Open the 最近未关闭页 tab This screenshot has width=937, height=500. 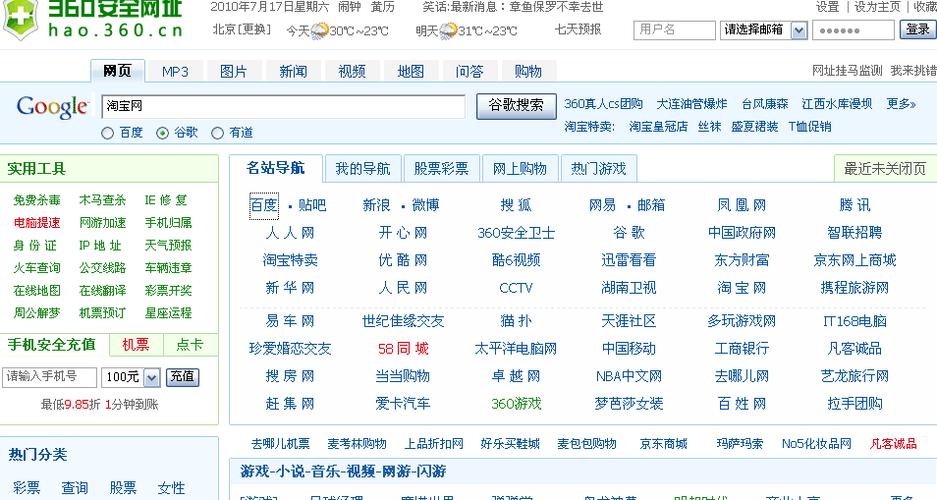click(885, 169)
